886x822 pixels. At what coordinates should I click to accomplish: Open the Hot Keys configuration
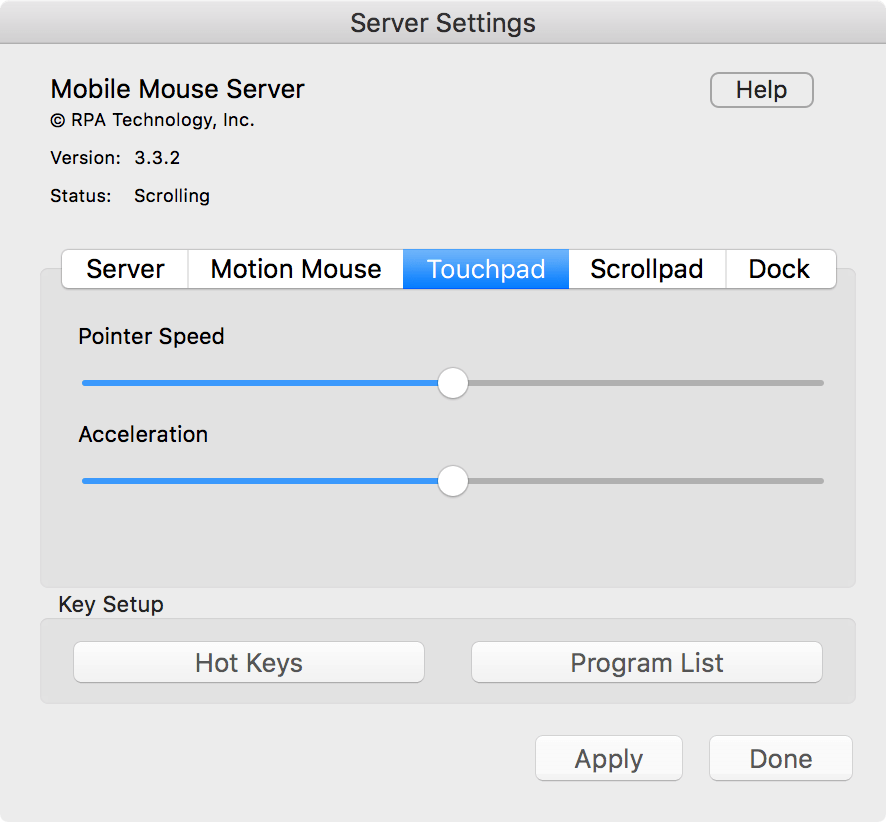pyautogui.click(x=248, y=662)
